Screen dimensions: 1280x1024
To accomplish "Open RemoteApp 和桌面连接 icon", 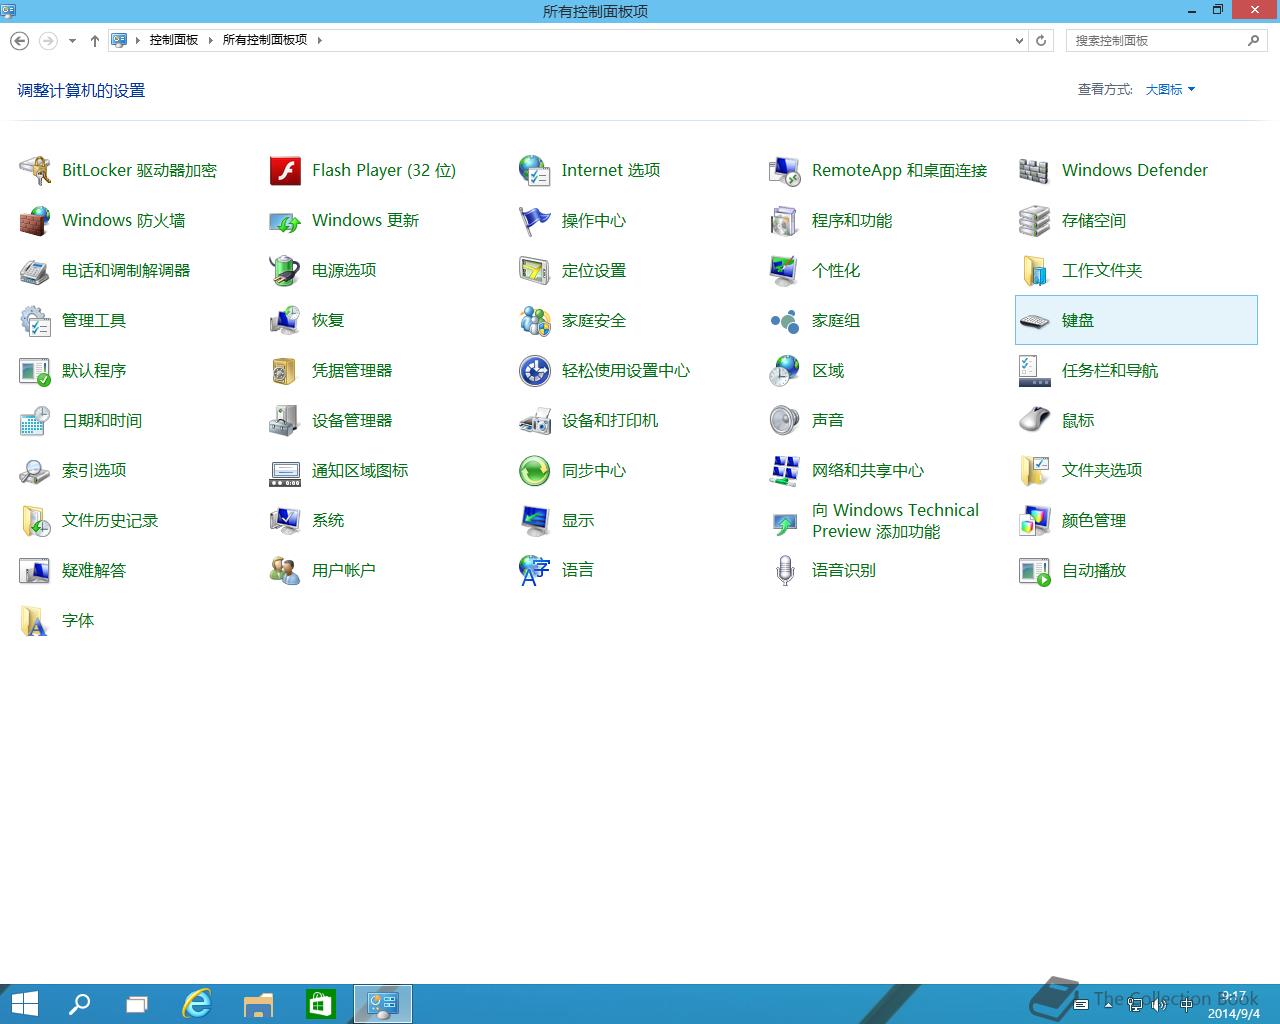I will (785, 170).
